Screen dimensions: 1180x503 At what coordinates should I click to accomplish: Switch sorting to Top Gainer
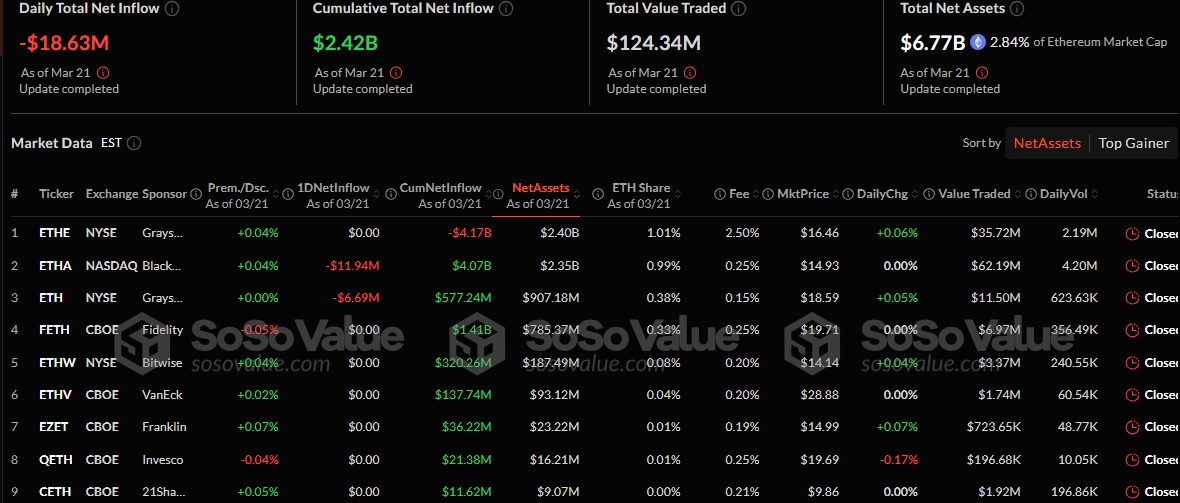(x=1133, y=143)
